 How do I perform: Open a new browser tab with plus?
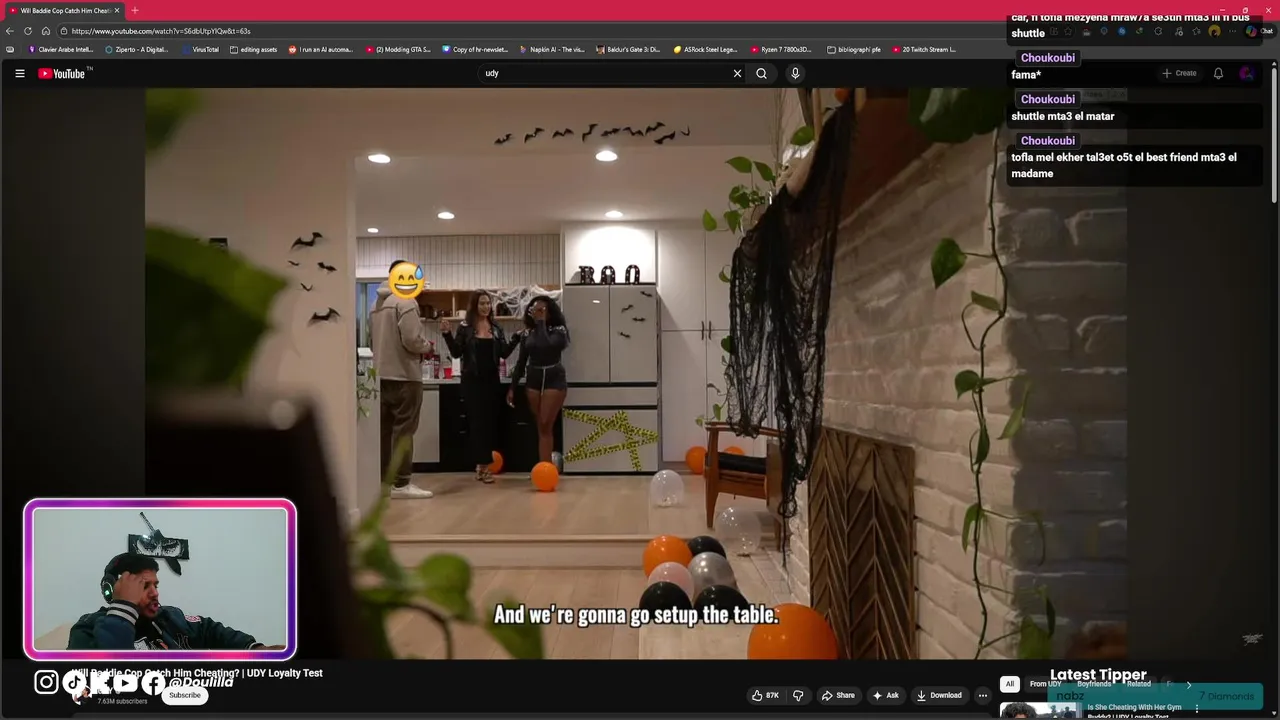[x=135, y=10]
